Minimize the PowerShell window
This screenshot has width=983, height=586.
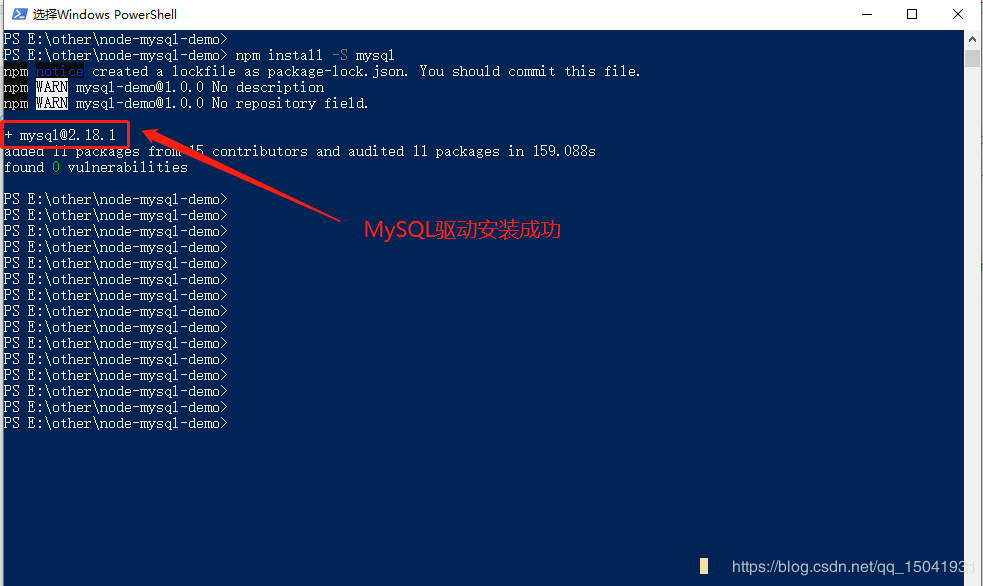pyautogui.click(x=867, y=14)
